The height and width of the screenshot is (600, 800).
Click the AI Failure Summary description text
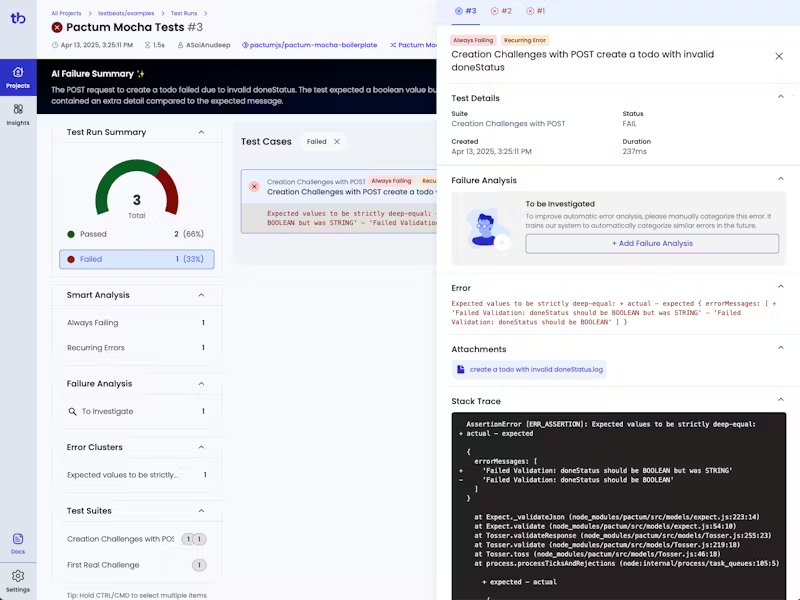[x=243, y=95]
